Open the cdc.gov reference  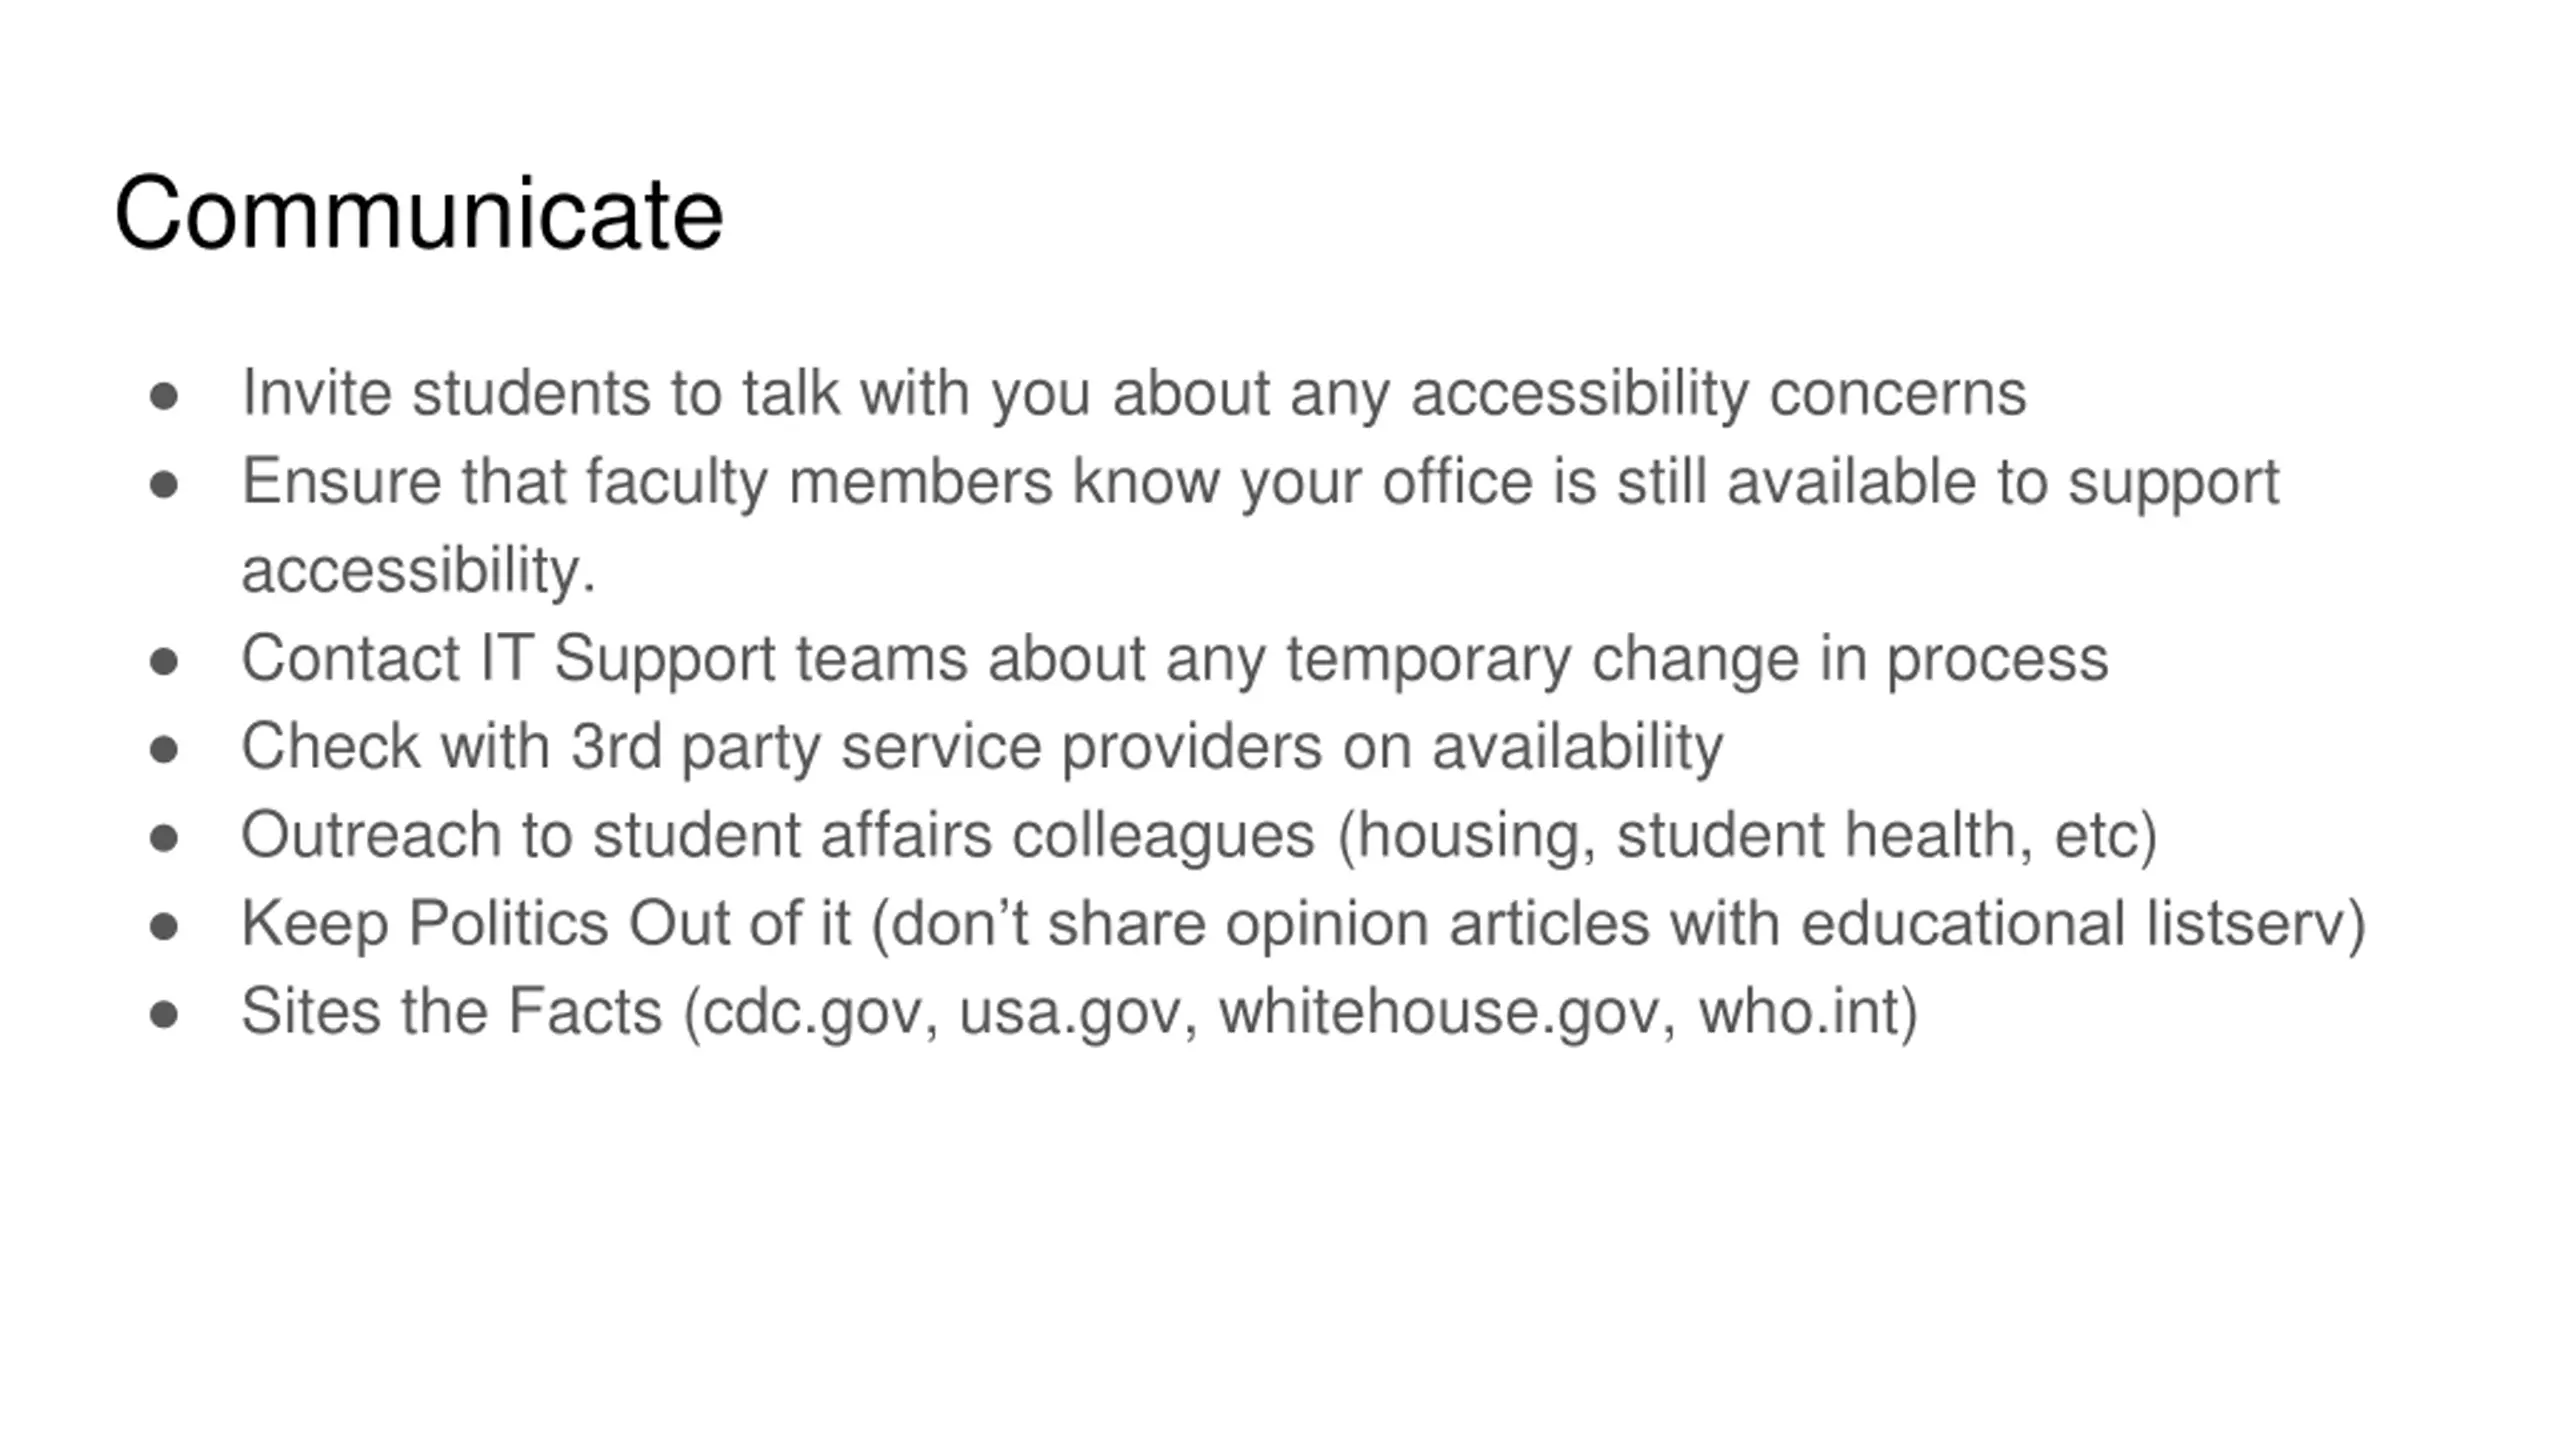[810, 1012]
